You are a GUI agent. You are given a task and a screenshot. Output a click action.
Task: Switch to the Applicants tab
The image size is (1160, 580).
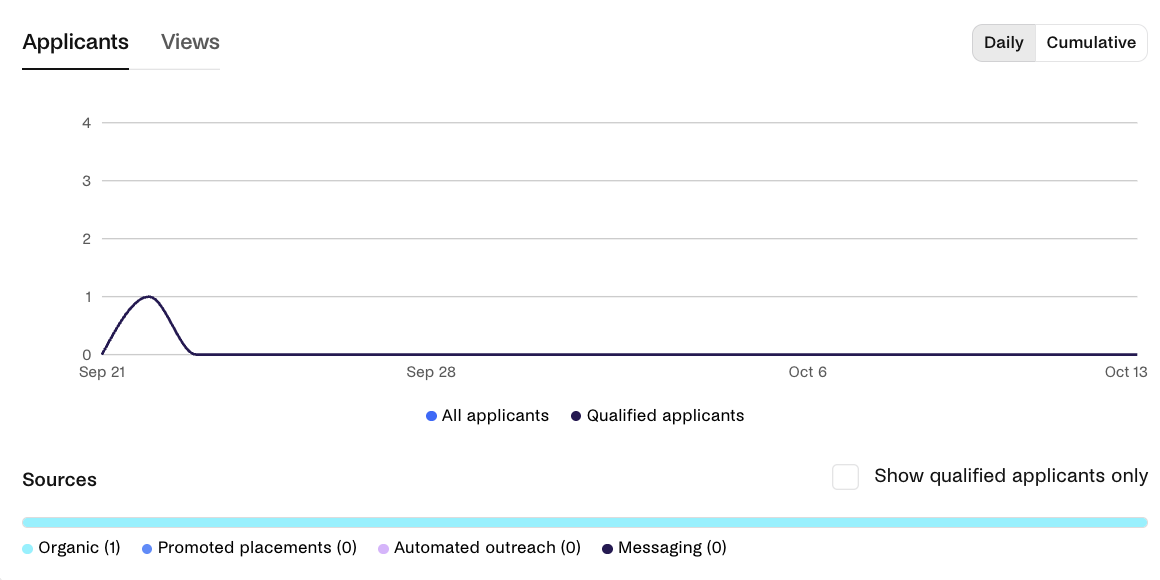(75, 42)
